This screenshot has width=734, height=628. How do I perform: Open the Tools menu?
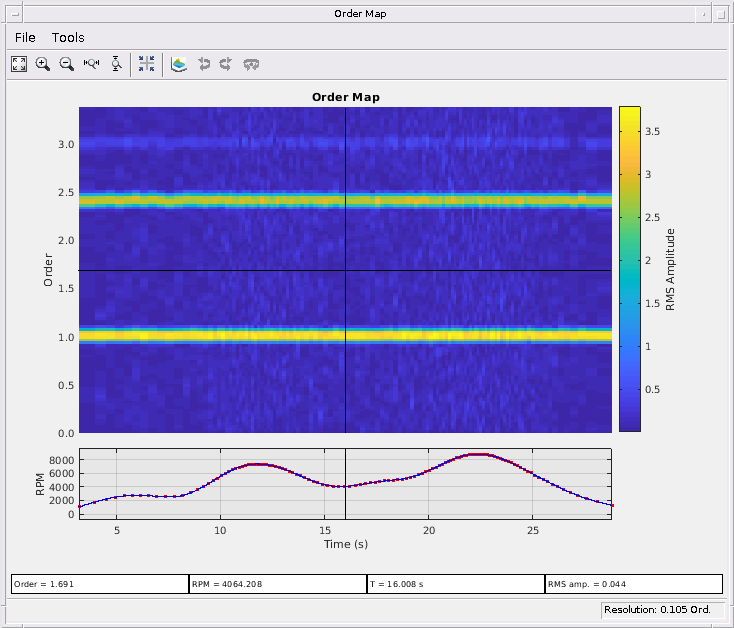click(x=68, y=37)
